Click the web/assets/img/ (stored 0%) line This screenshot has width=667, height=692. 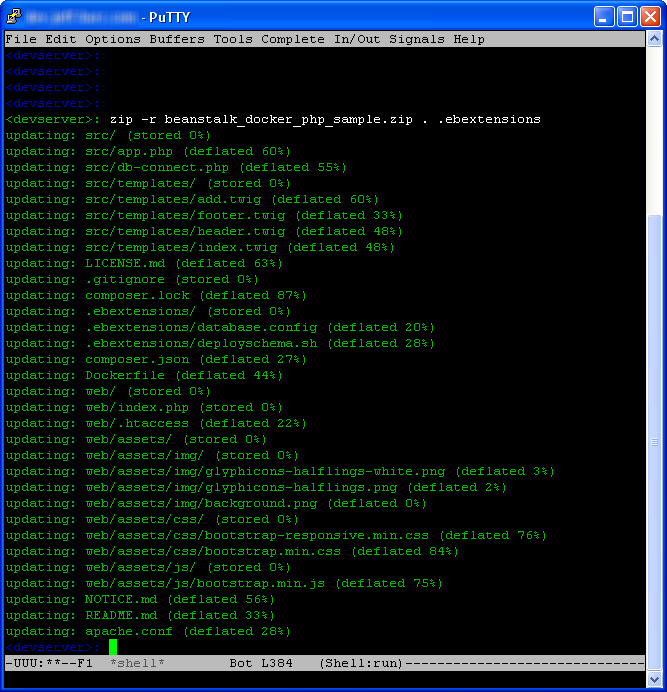click(152, 455)
